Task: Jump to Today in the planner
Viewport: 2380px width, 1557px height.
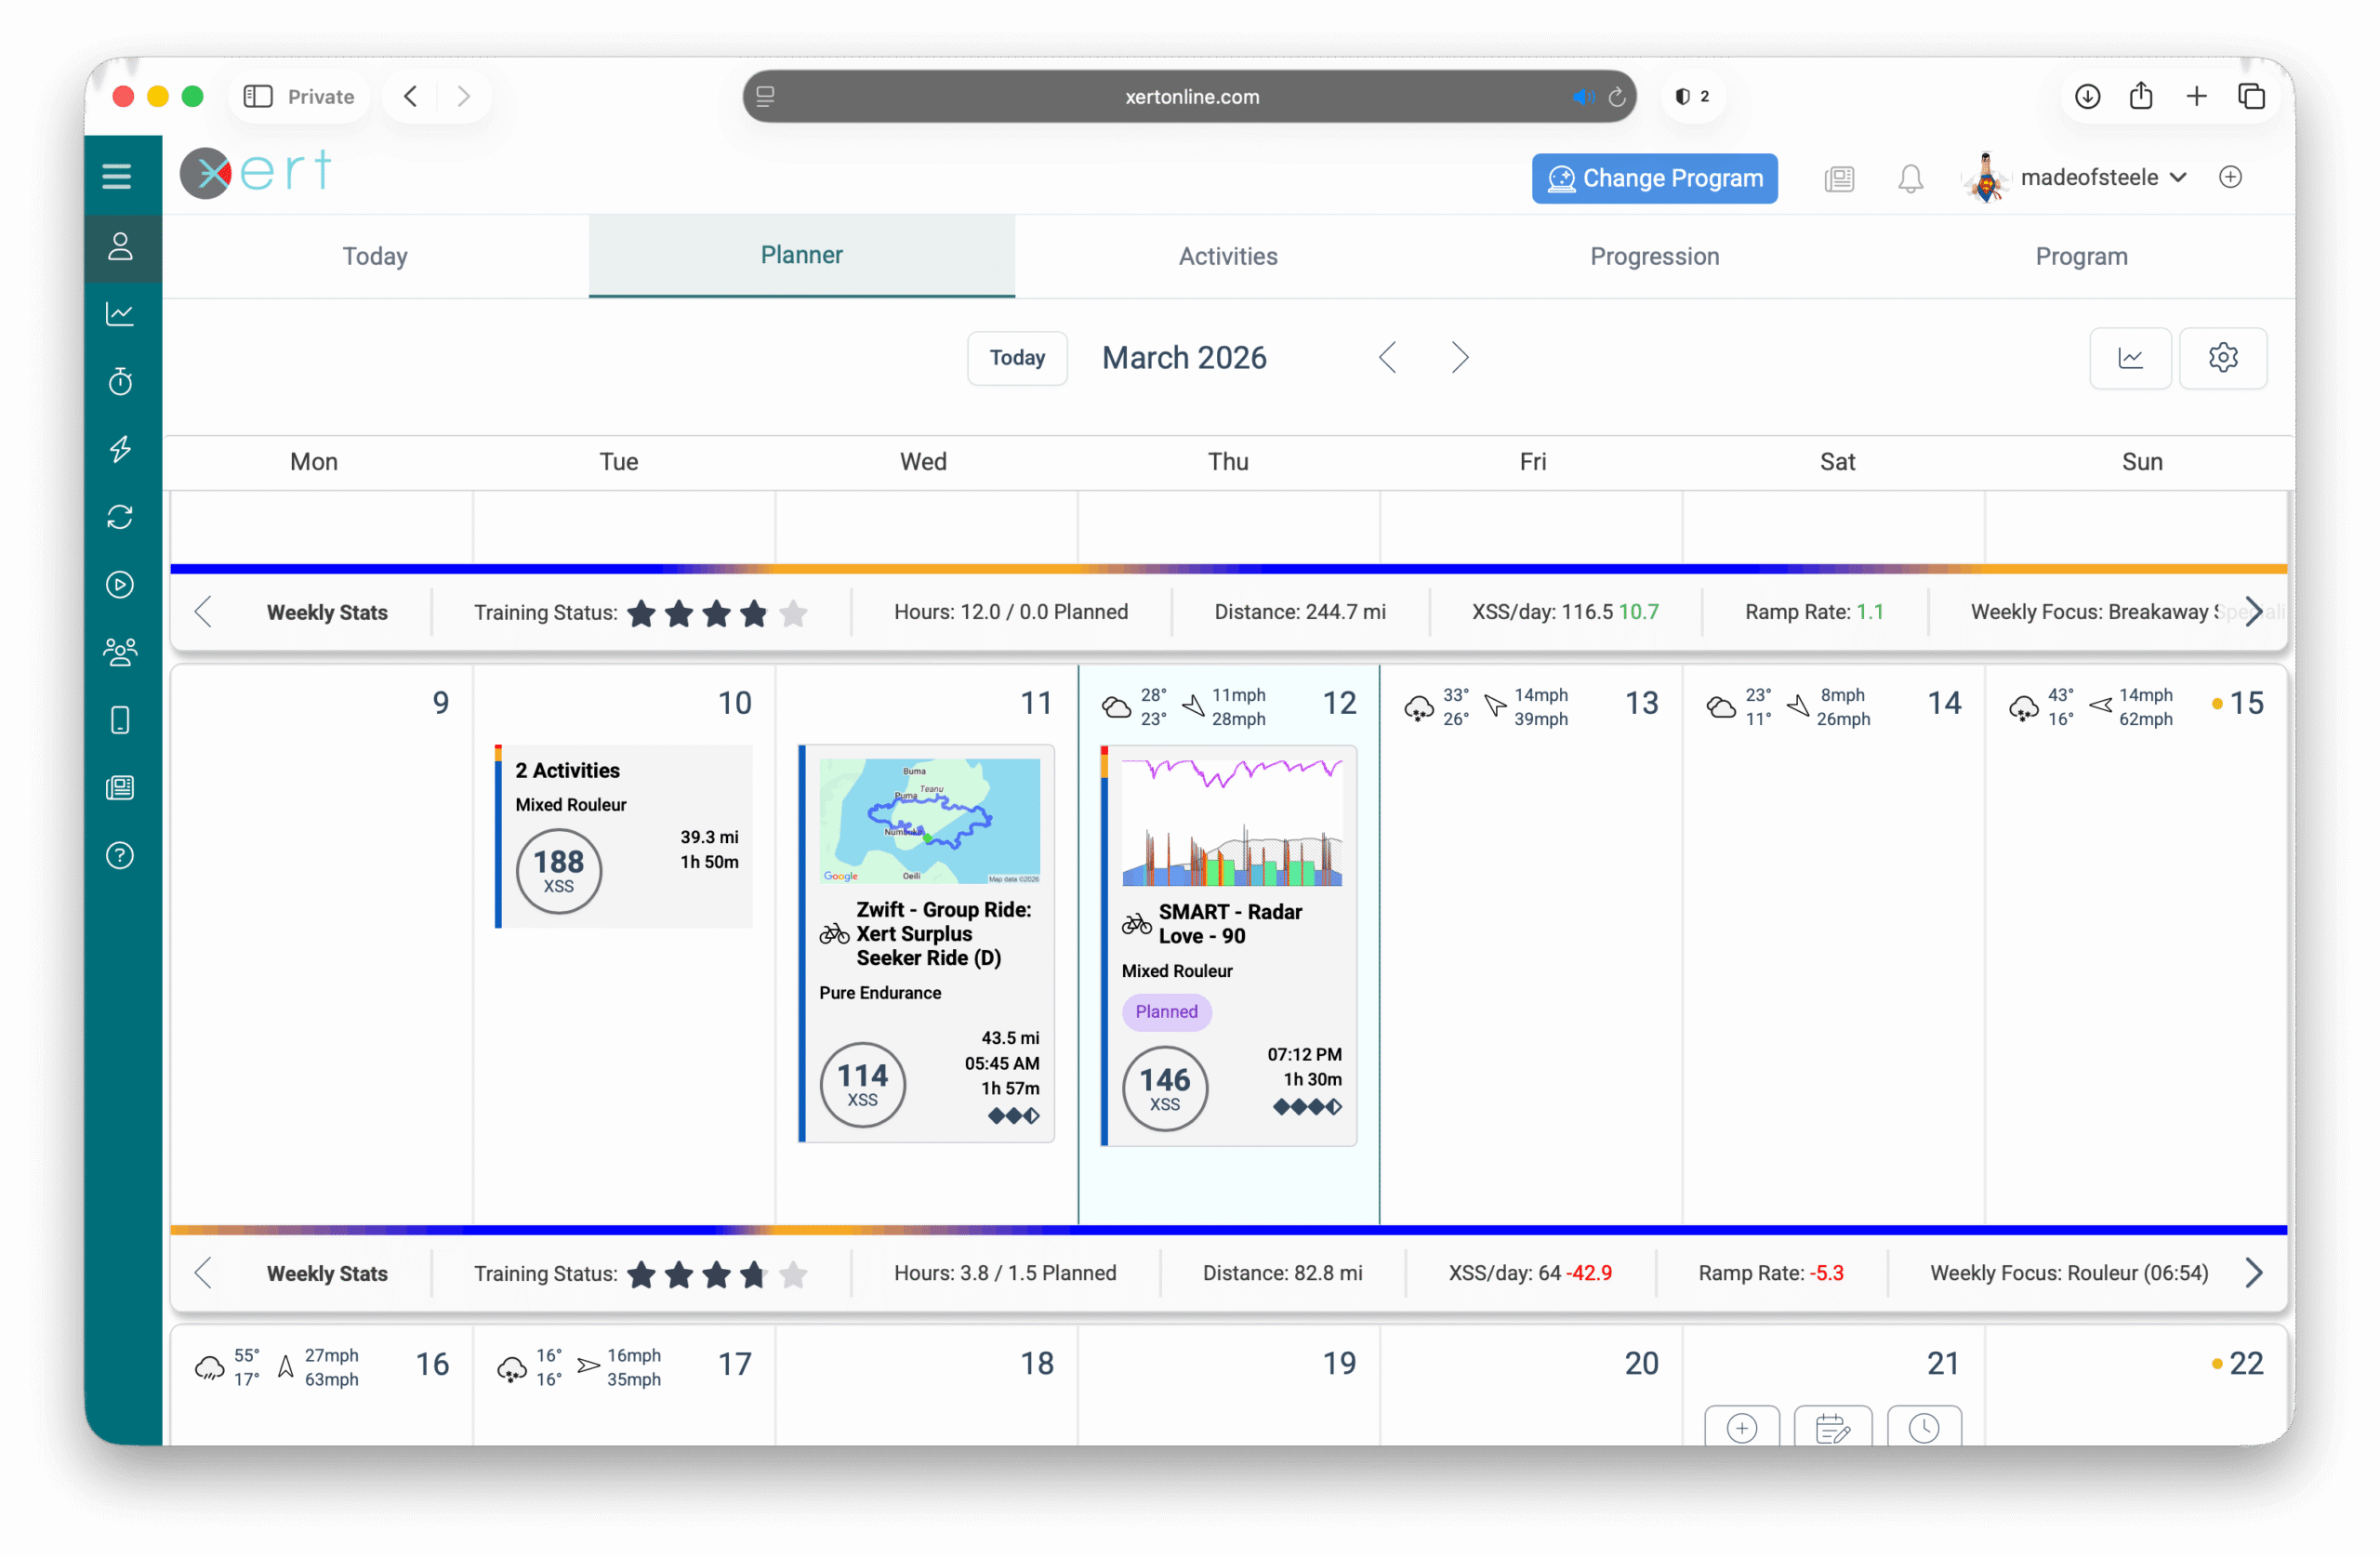Action: [x=1017, y=358]
